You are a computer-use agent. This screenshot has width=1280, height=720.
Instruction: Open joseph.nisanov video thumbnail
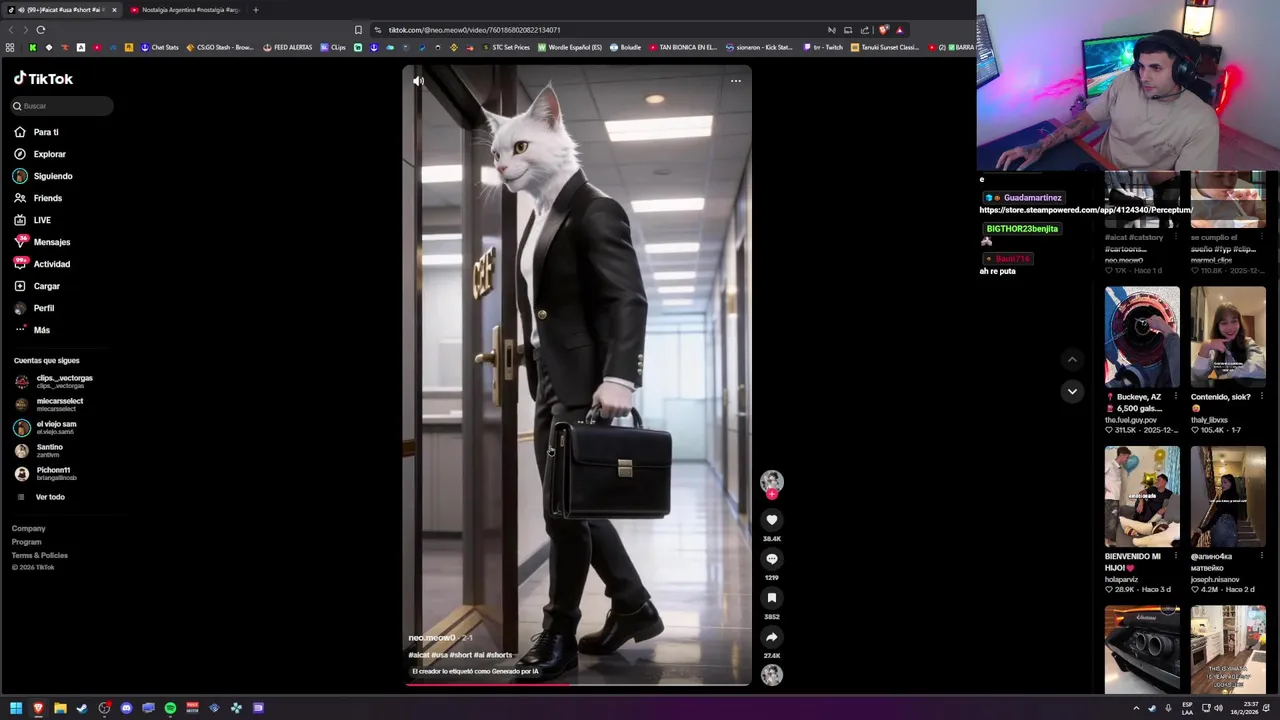[1228, 497]
